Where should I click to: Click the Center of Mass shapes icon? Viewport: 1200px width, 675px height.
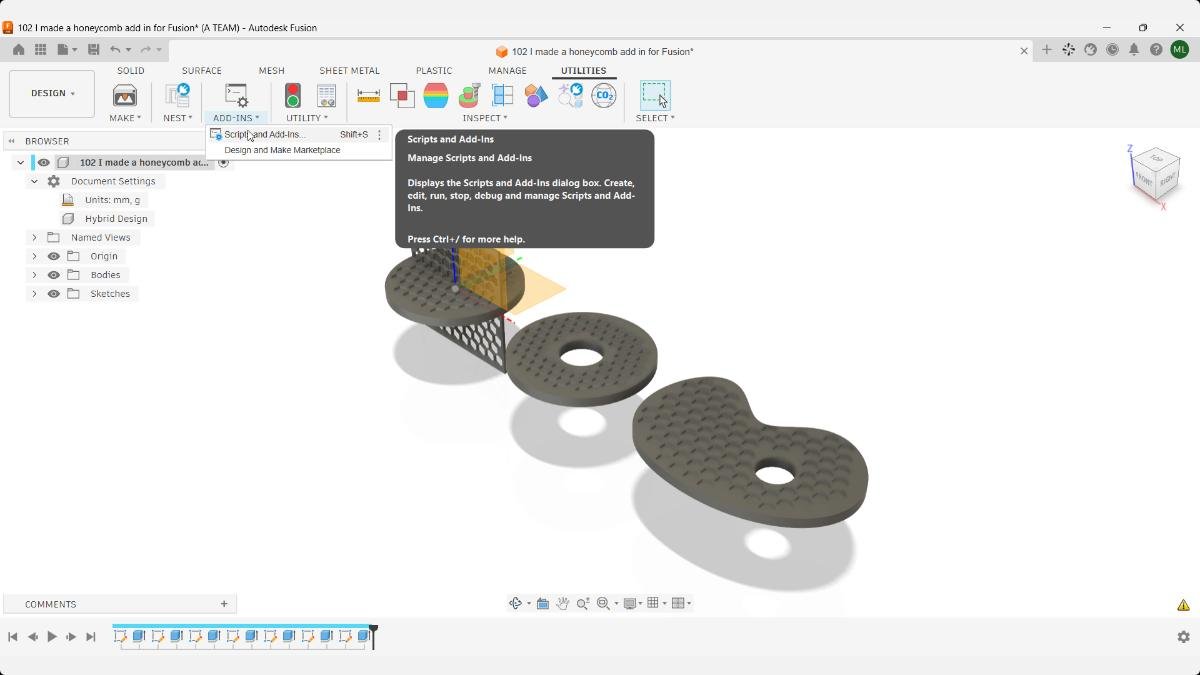tap(536, 96)
